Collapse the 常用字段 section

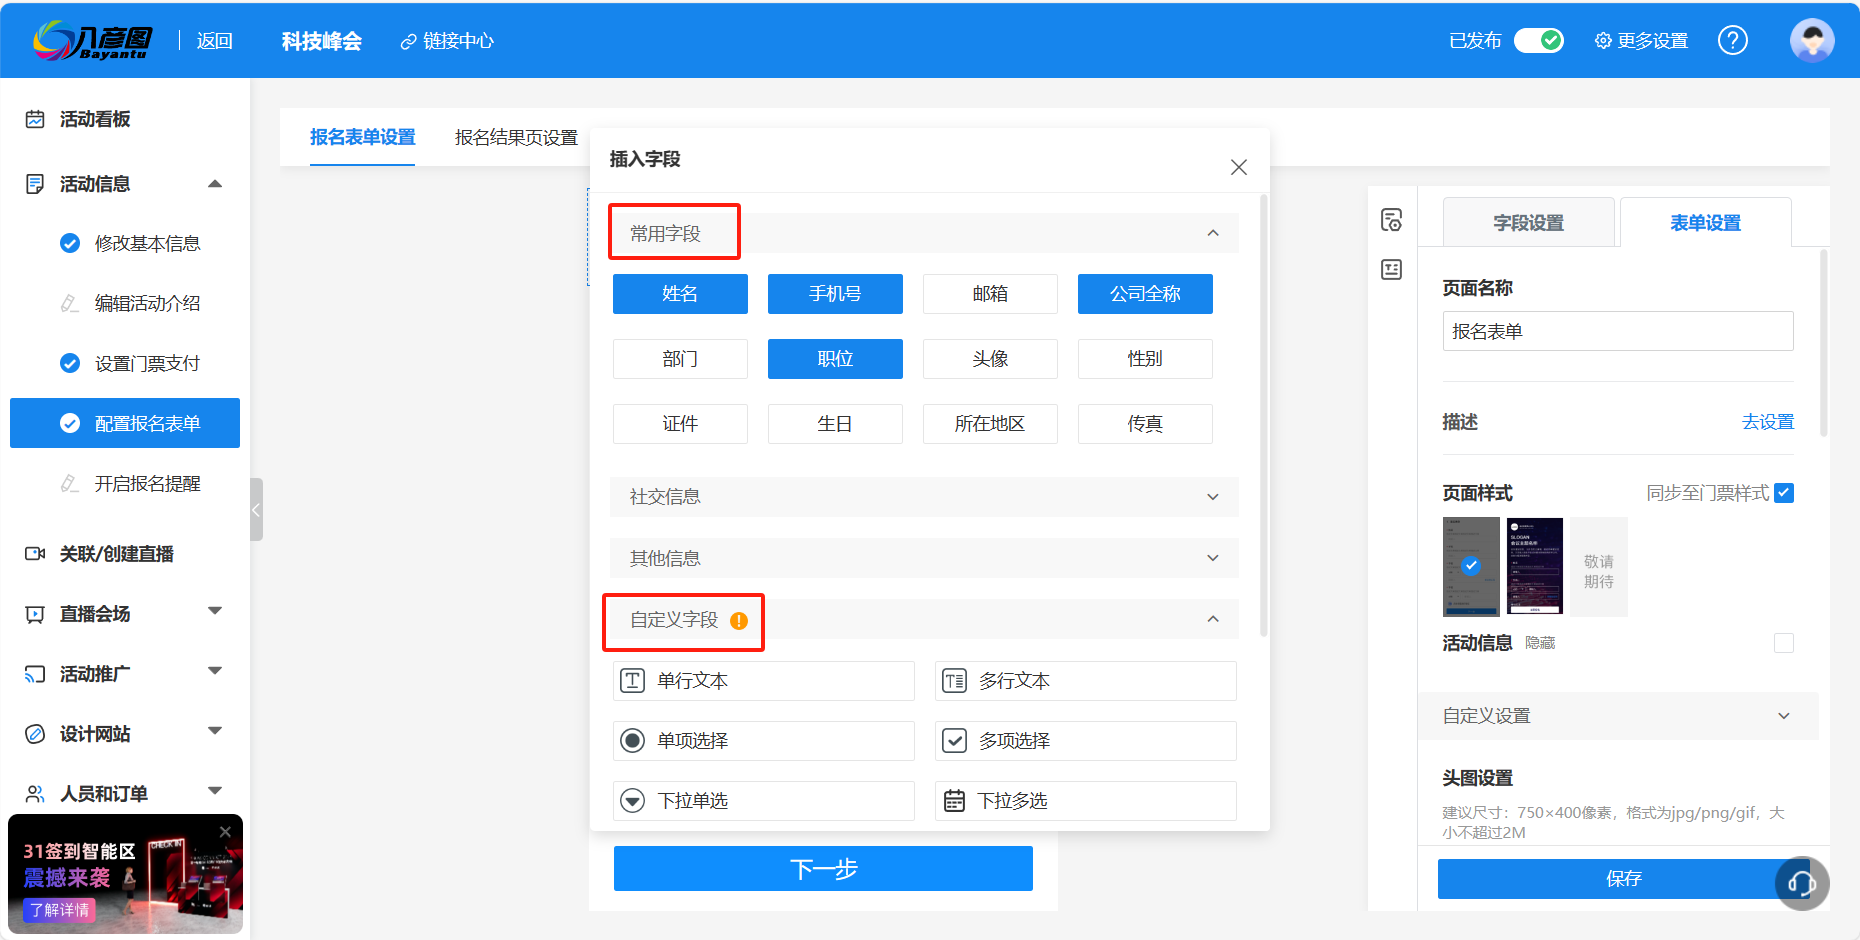tap(1213, 232)
